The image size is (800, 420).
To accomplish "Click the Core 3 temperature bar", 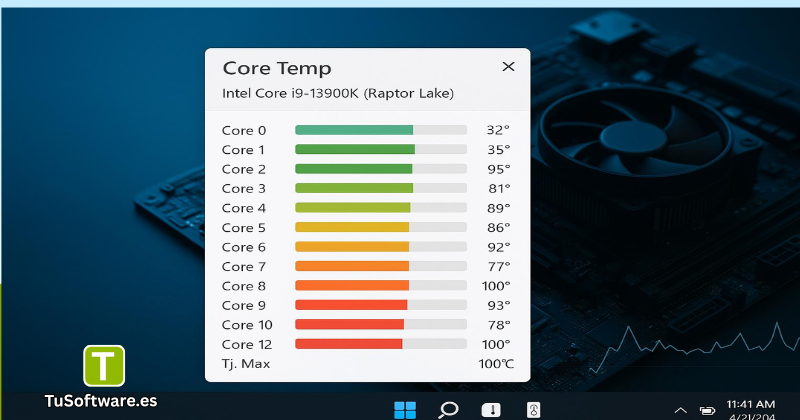I will (381, 188).
